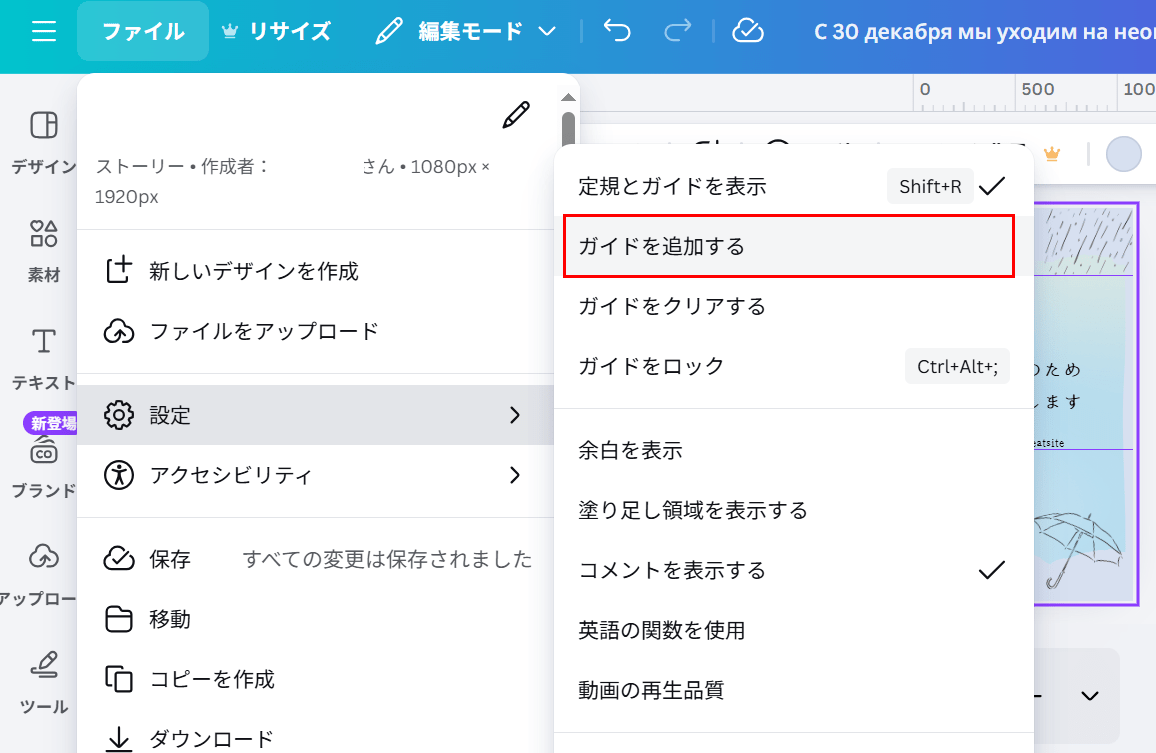Click the design page thumbnail on canvas

(x=1085, y=404)
